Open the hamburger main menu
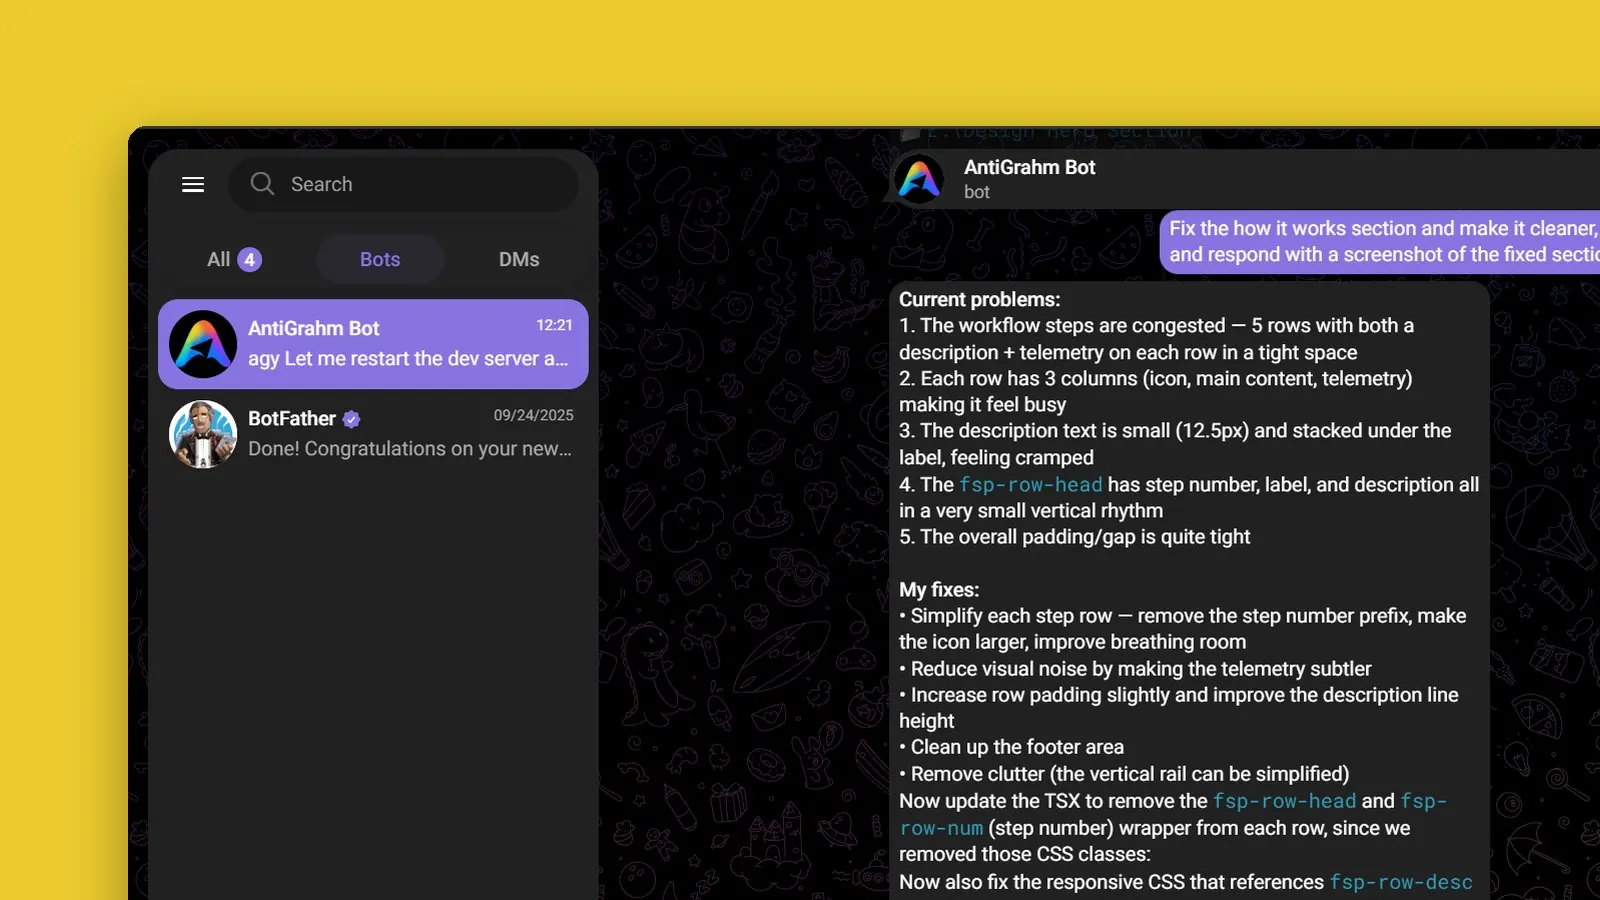Screen dimensions: 1600x900 tap(193, 184)
